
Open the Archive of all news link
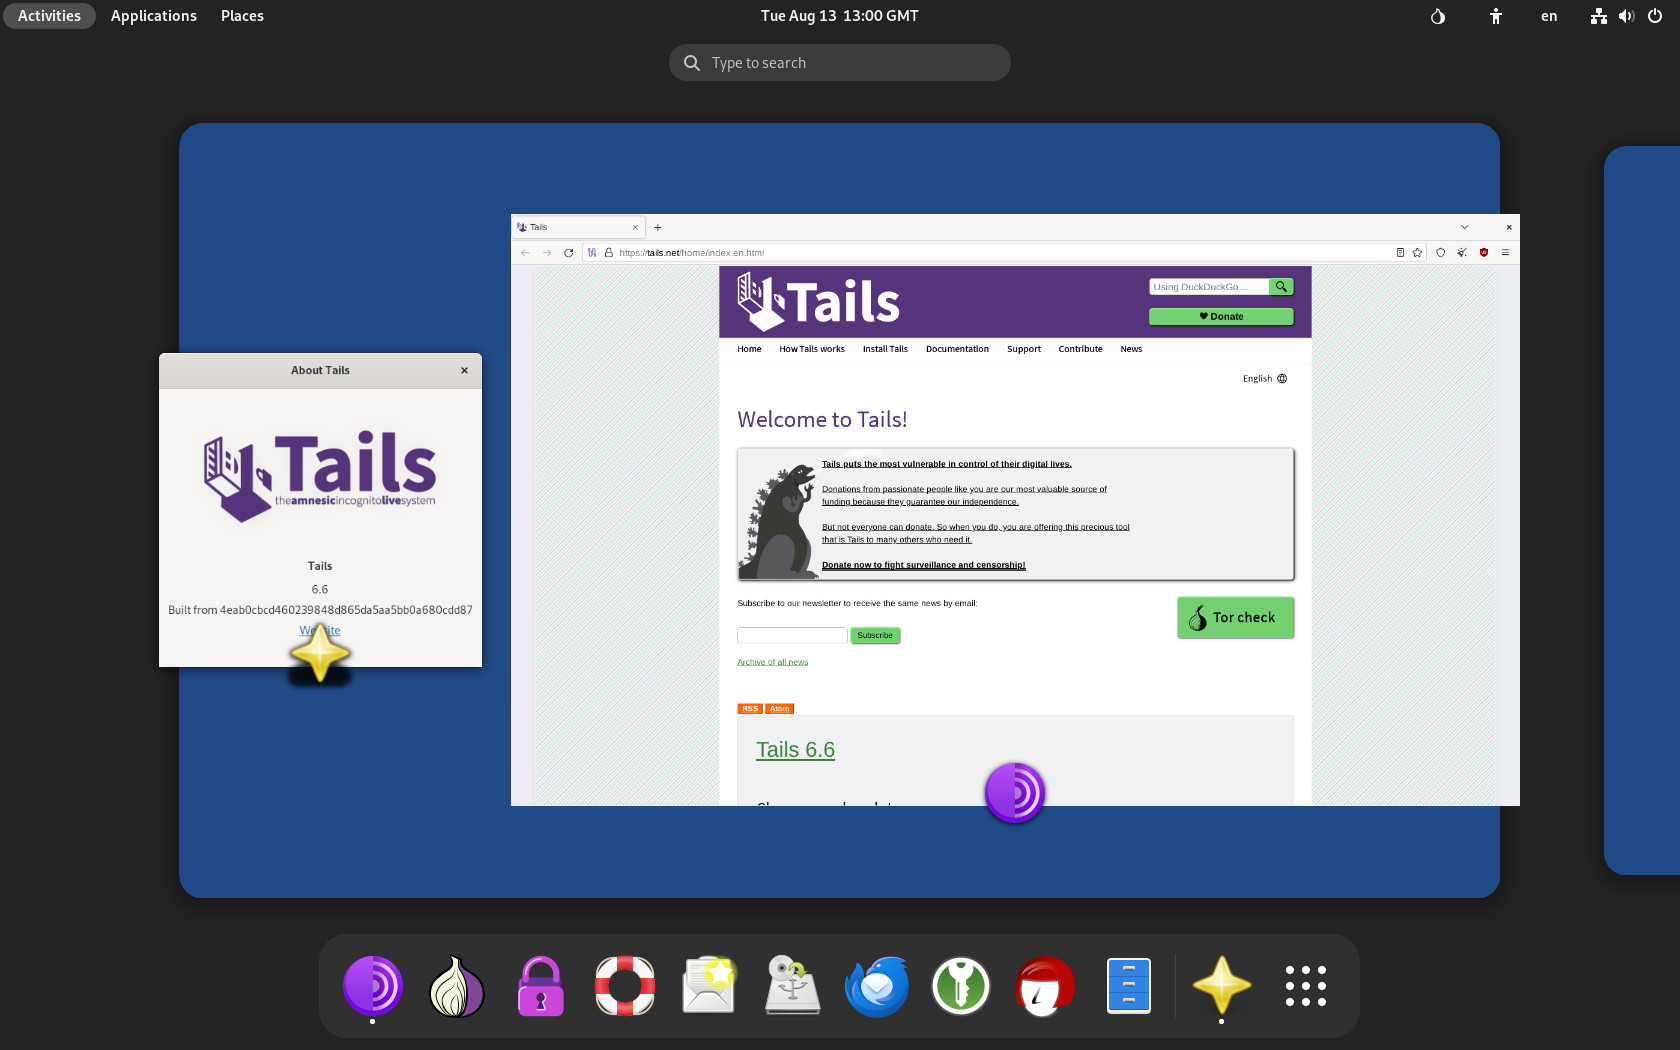[773, 662]
